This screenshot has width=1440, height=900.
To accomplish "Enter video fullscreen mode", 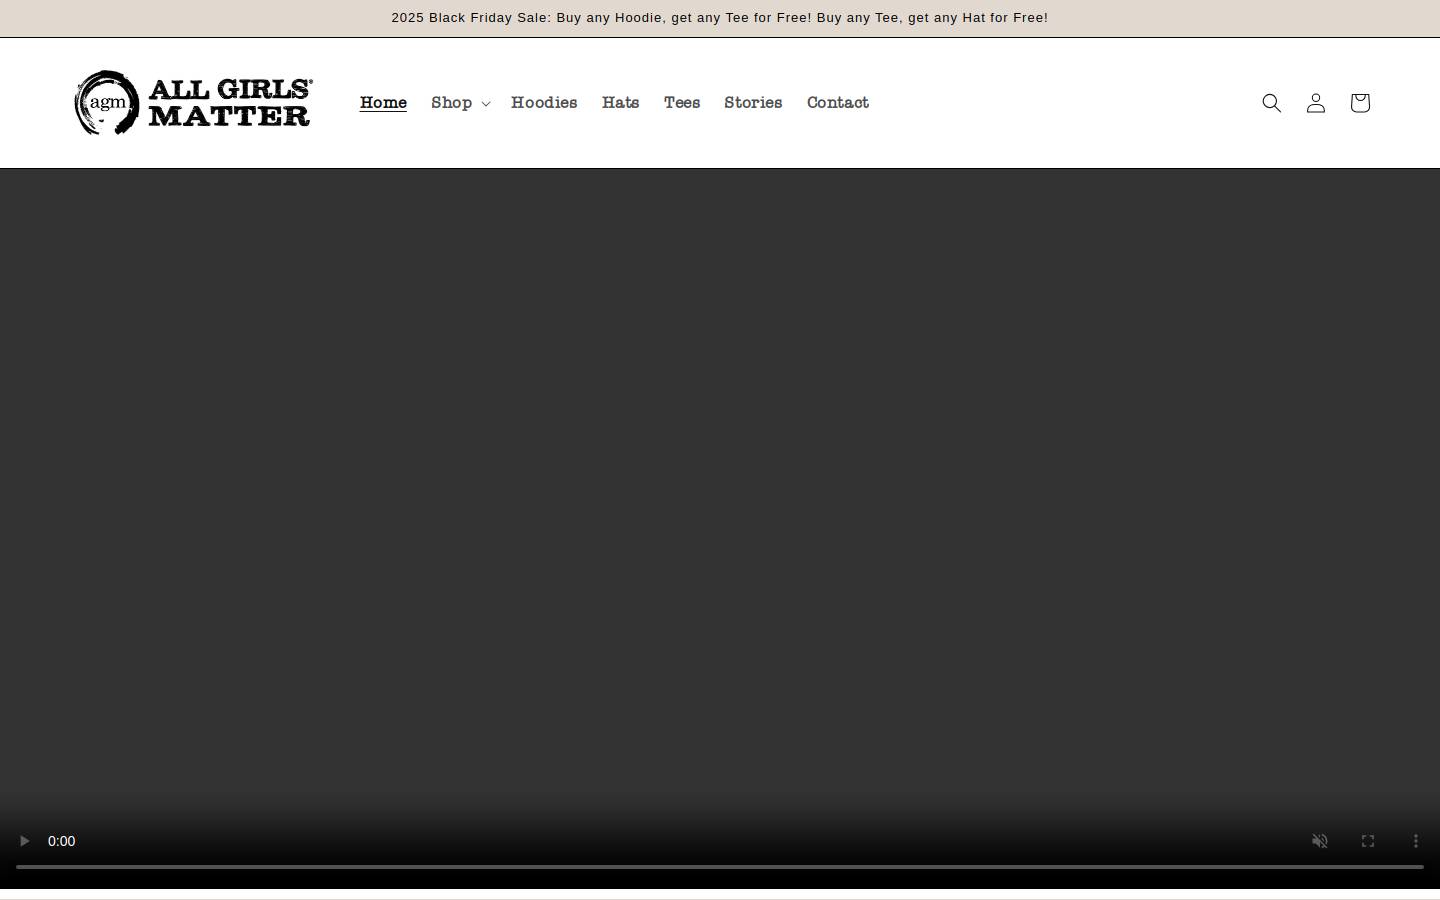I will coord(1367,841).
